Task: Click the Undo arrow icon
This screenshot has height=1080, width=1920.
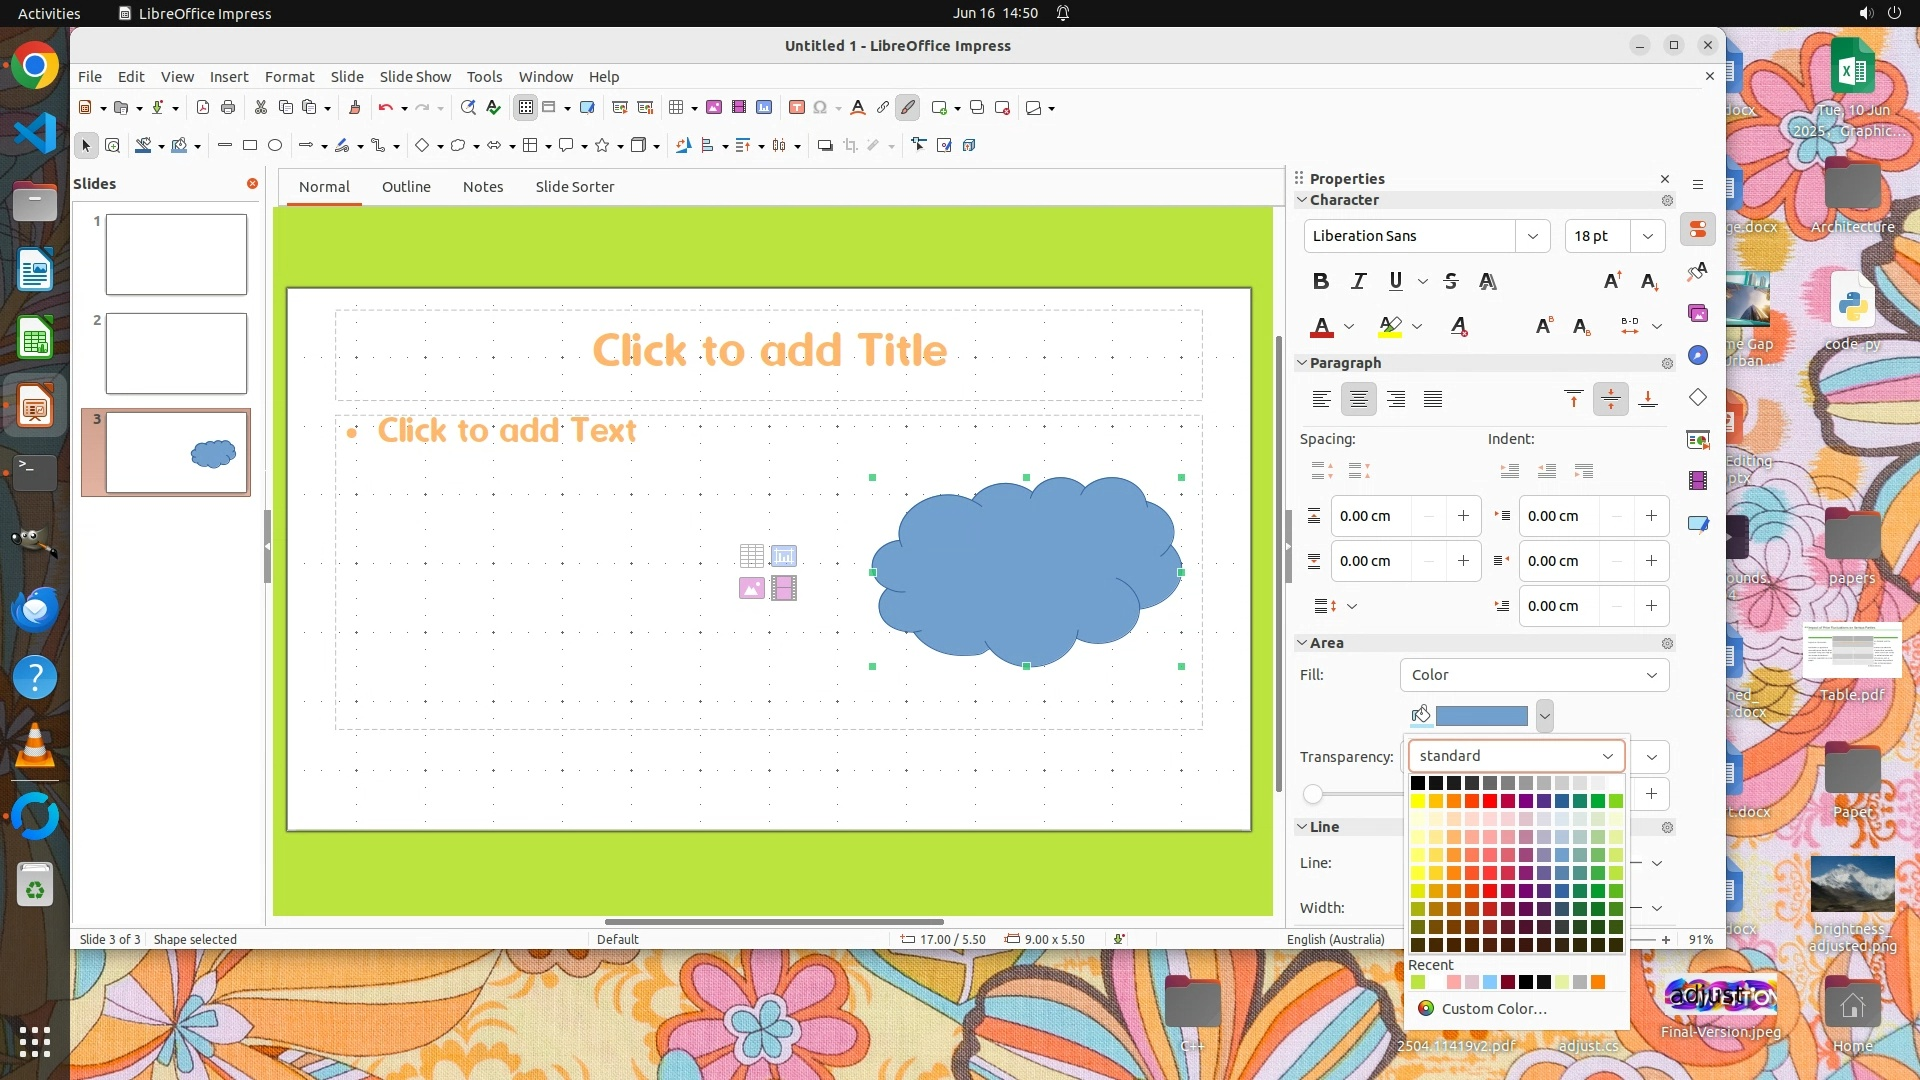Action: point(385,108)
